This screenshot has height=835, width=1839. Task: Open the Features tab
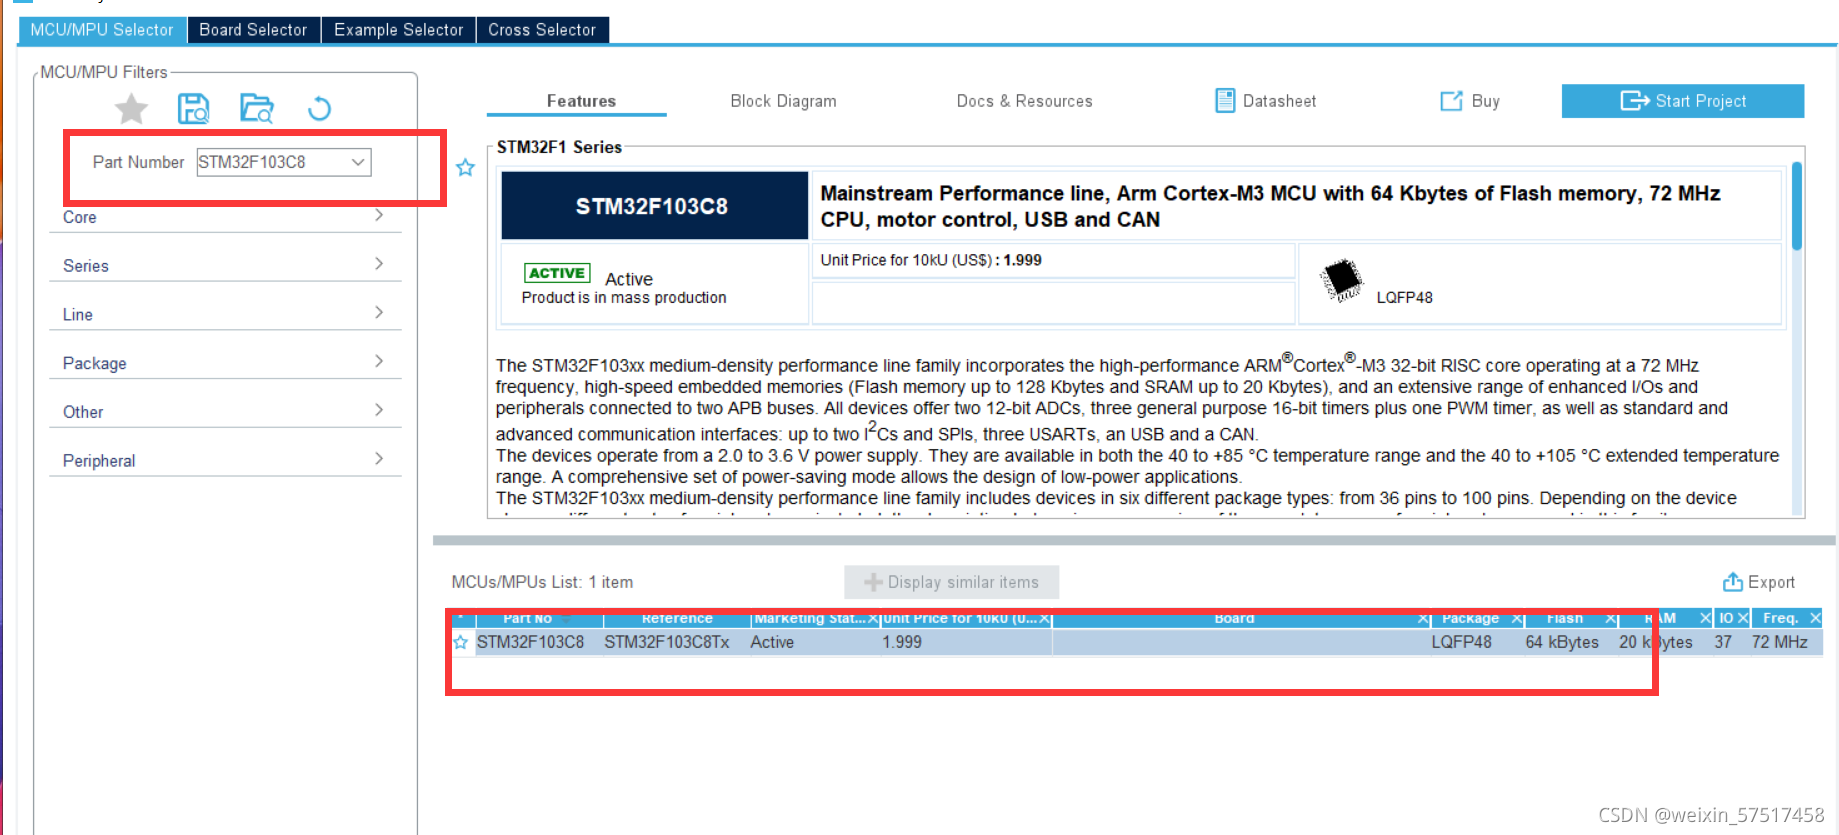[581, 101]
